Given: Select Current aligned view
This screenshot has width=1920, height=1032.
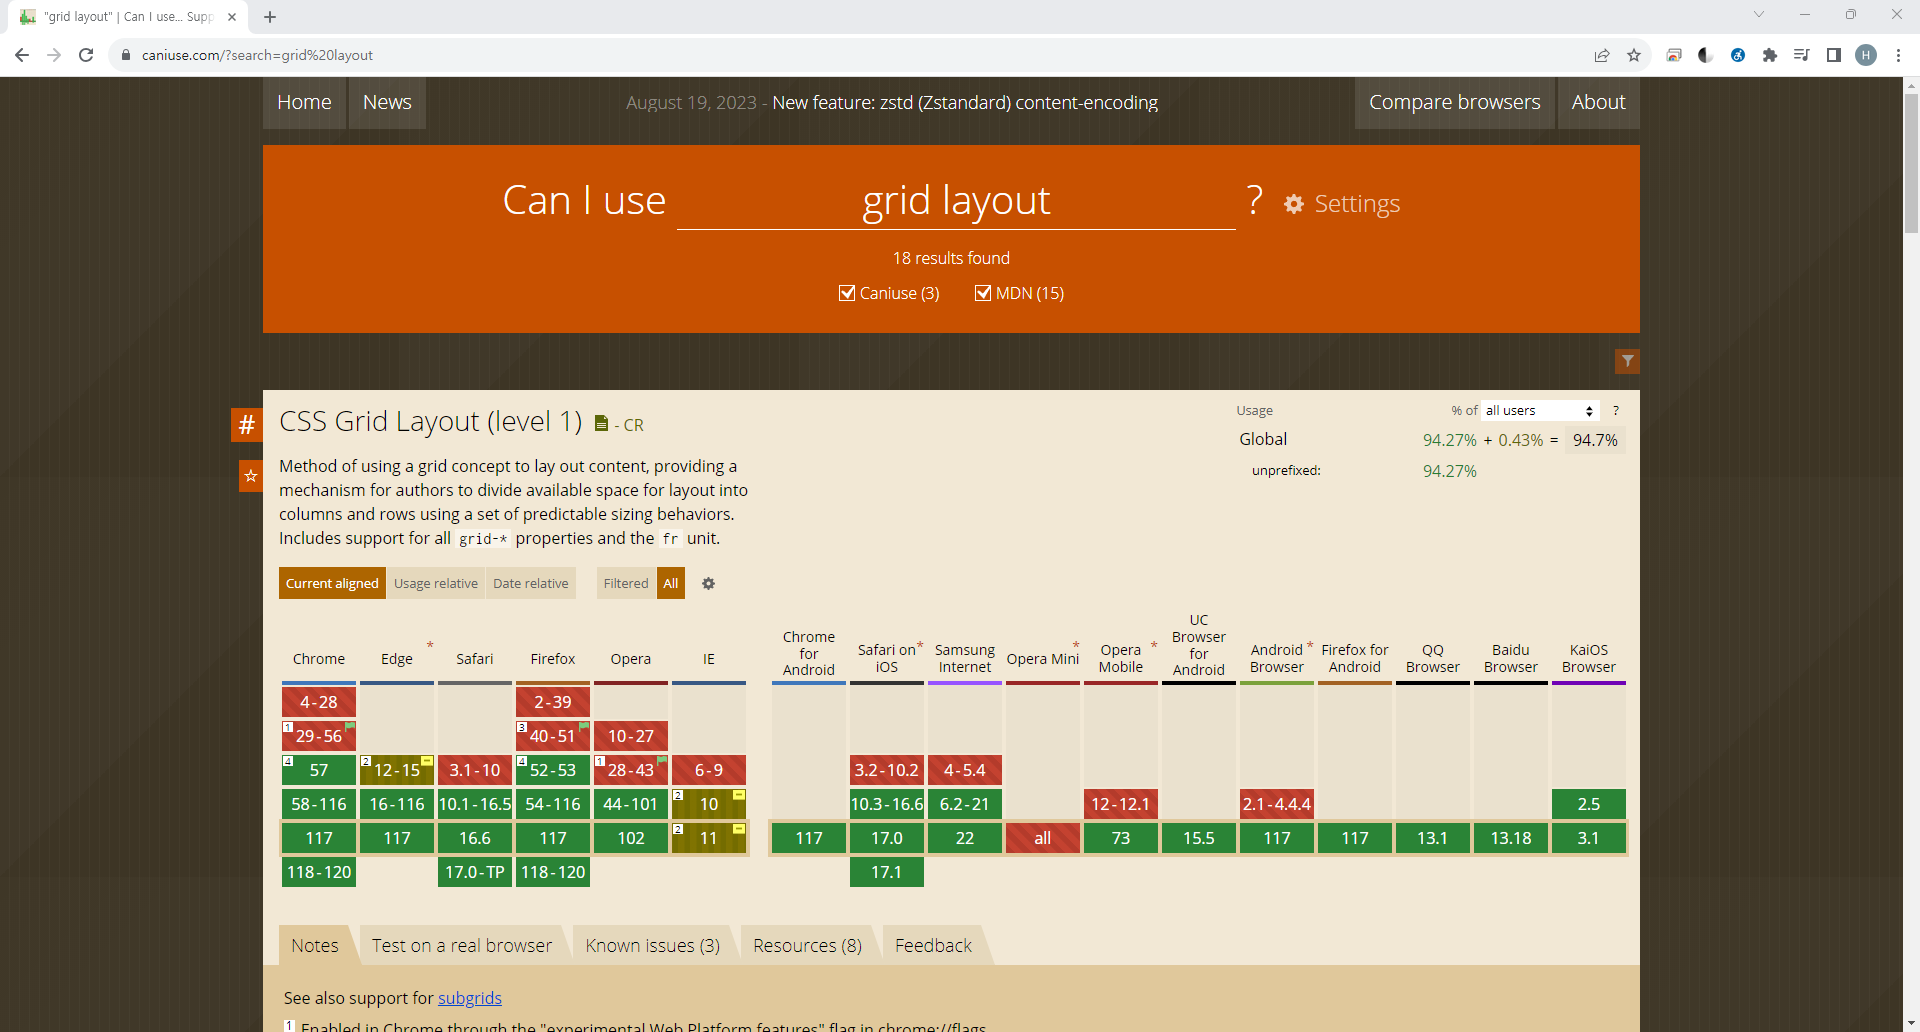Looking at the screenshot, I should (x=332, y=583).
